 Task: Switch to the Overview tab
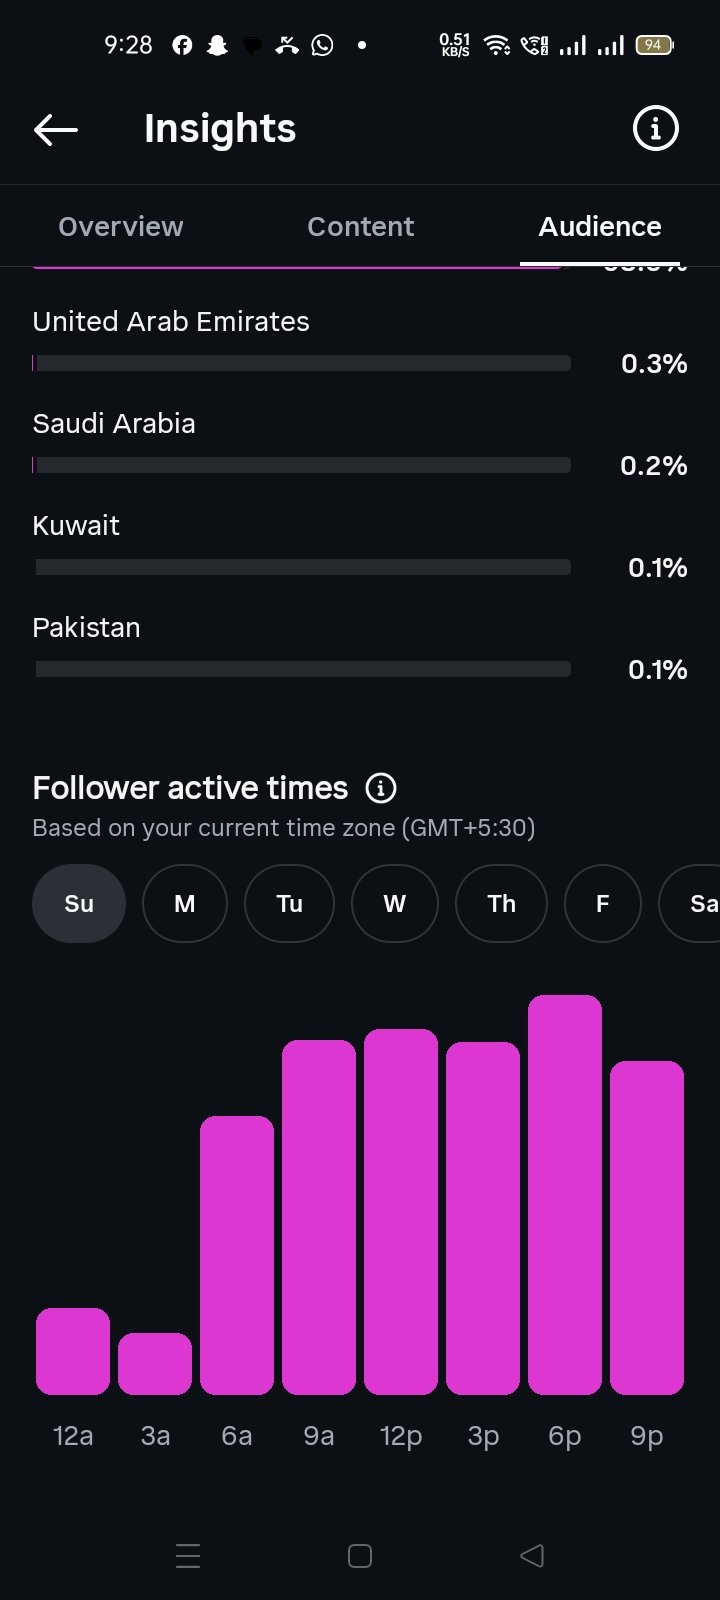click(121, 227)
